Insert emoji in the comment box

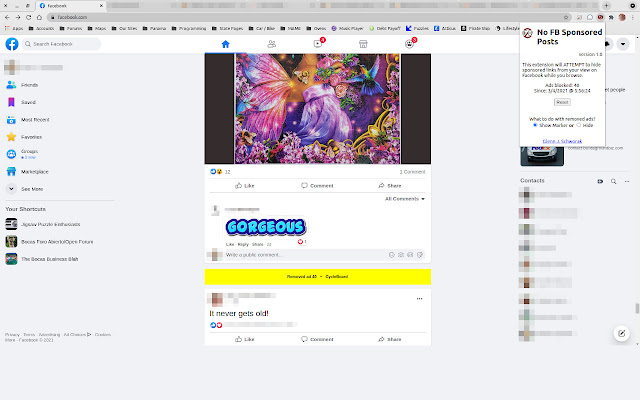tap(391, 255)
